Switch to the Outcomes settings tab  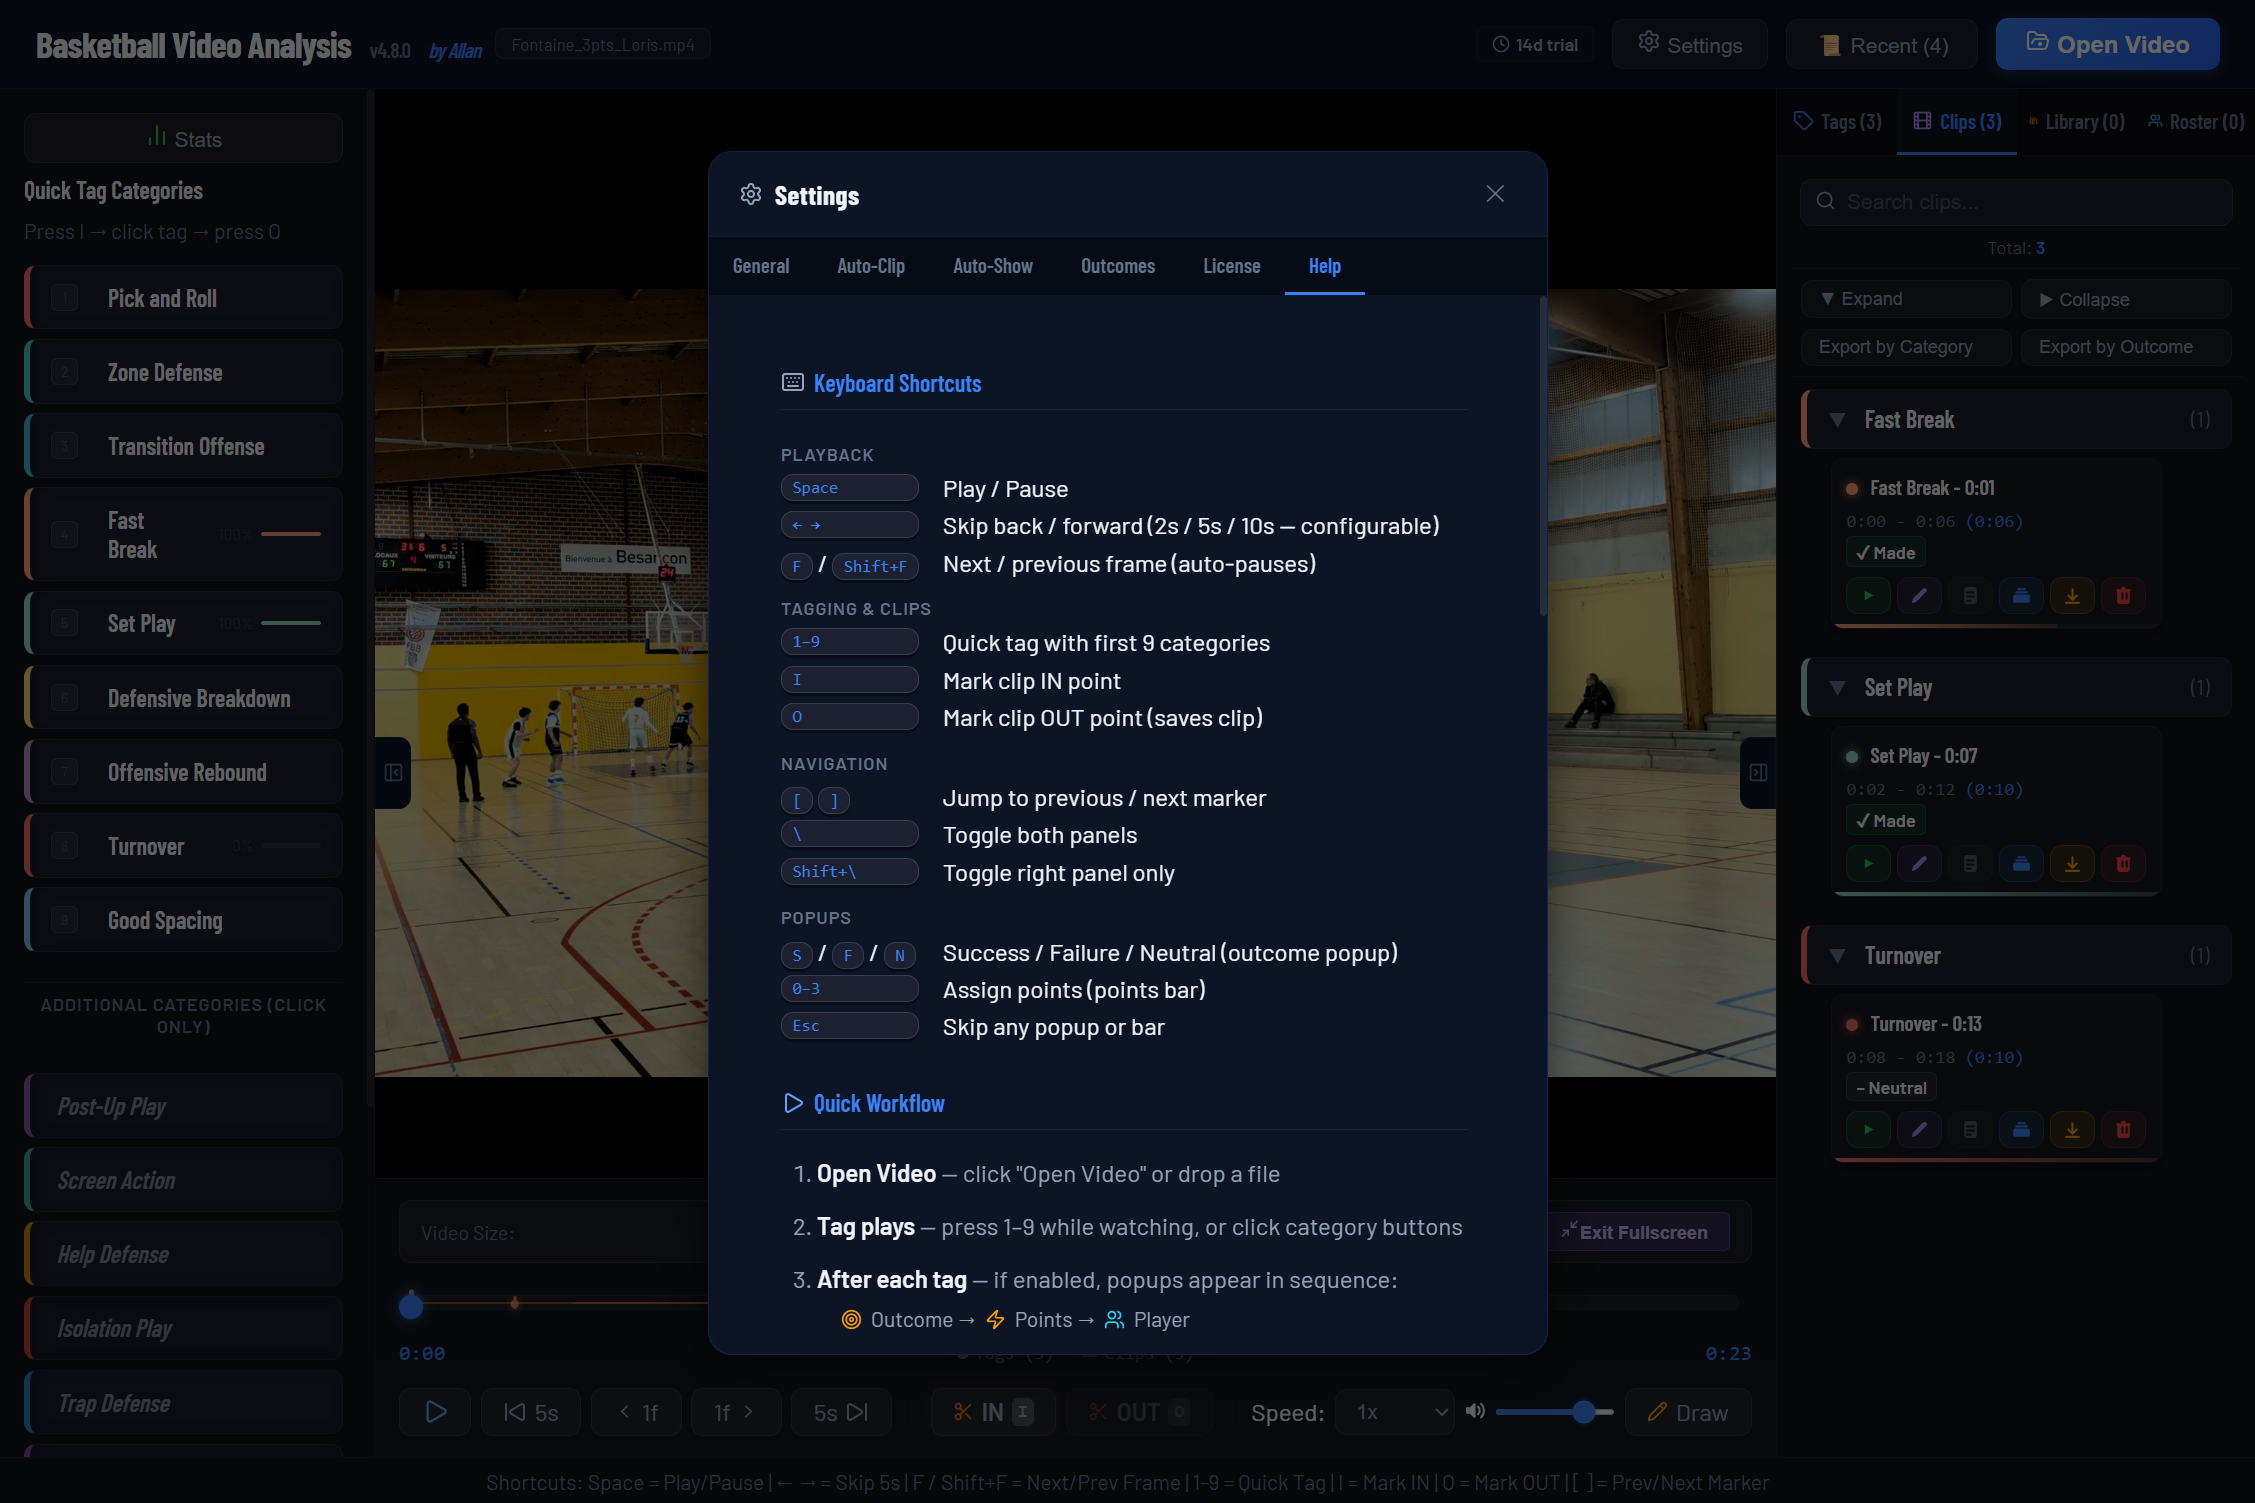click(1117, 266)
